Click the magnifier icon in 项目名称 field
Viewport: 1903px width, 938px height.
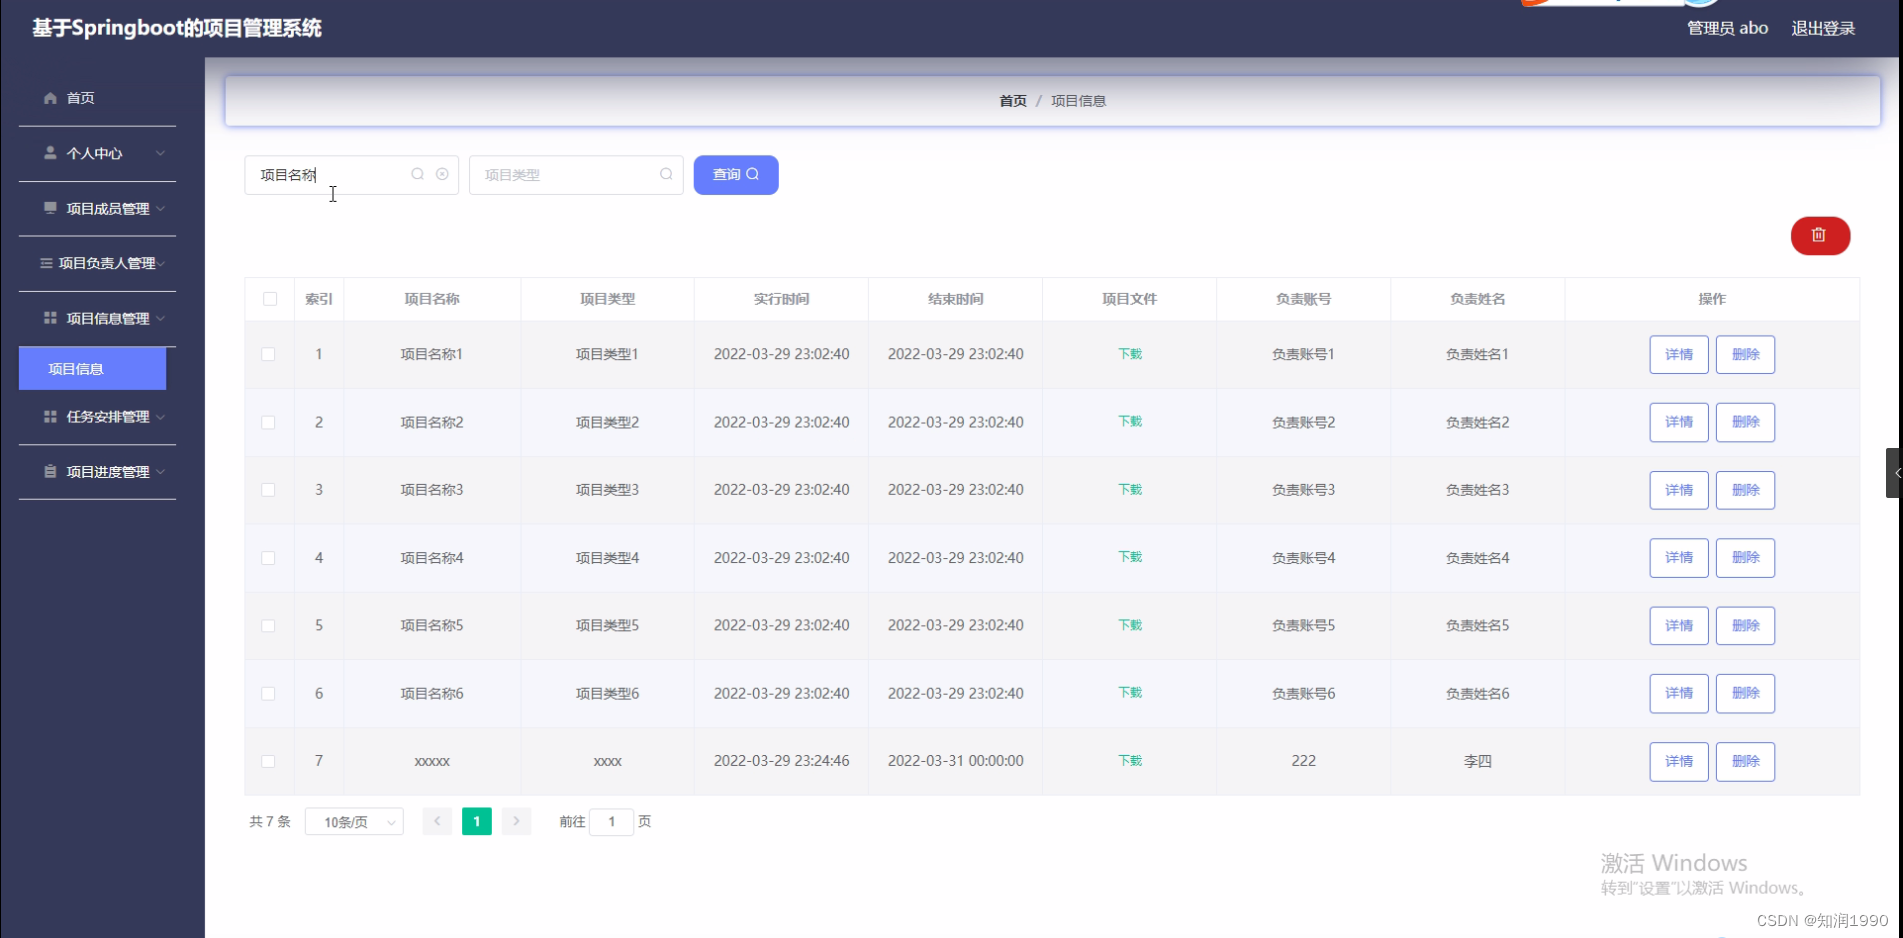[417, 174]
